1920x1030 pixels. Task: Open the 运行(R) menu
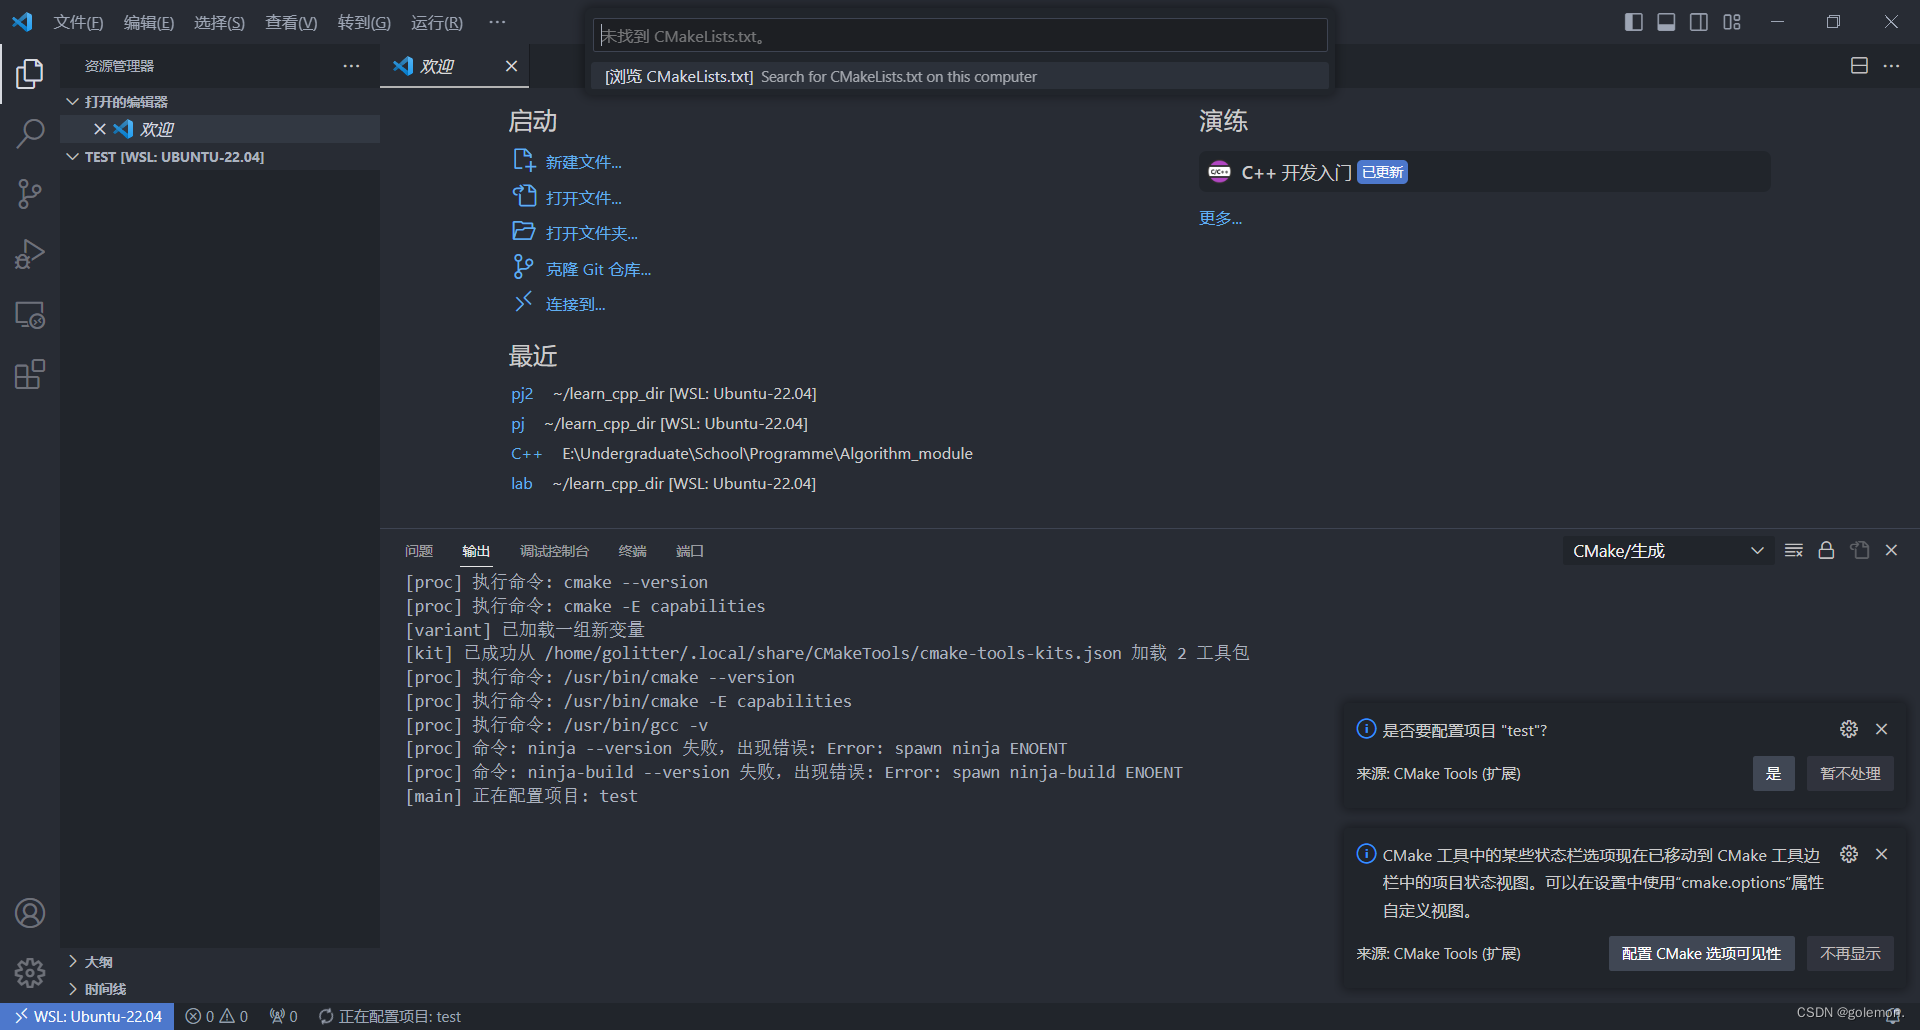click(437, 22)
